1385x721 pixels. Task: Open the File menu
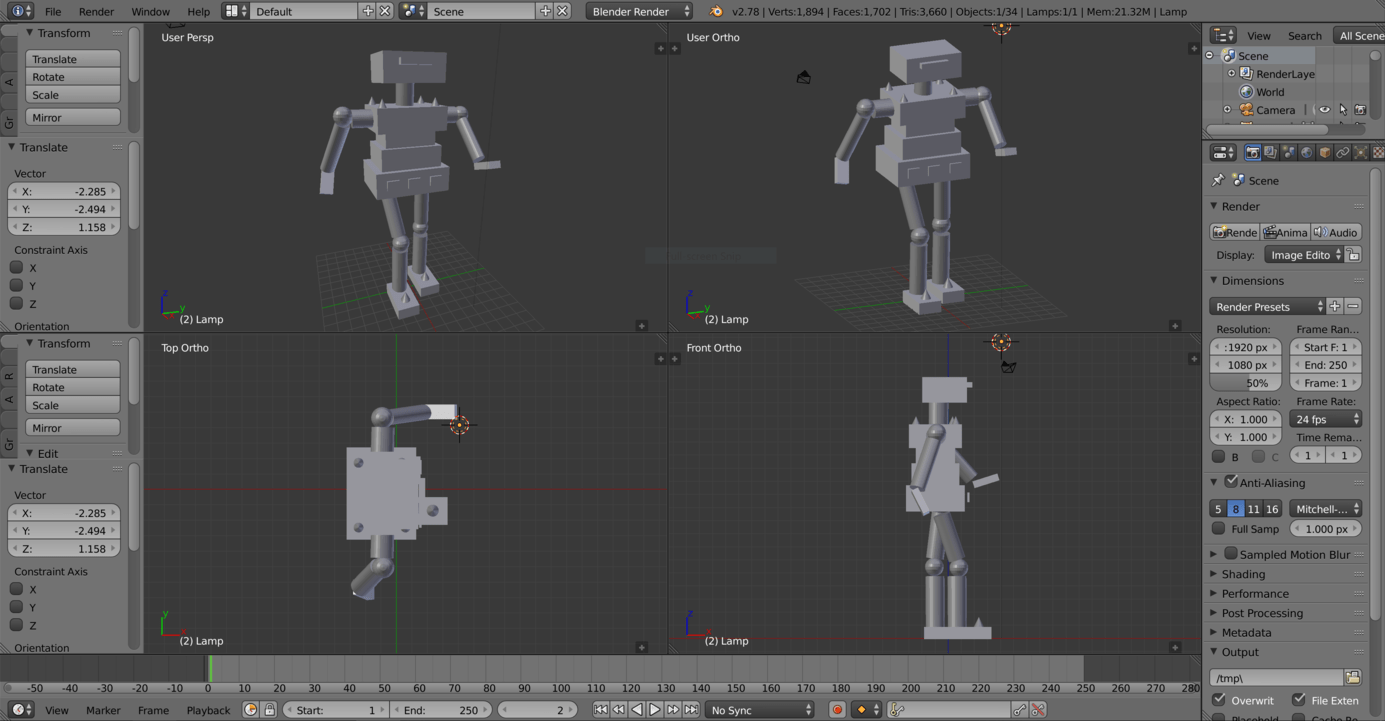click(x=53, y=12)
